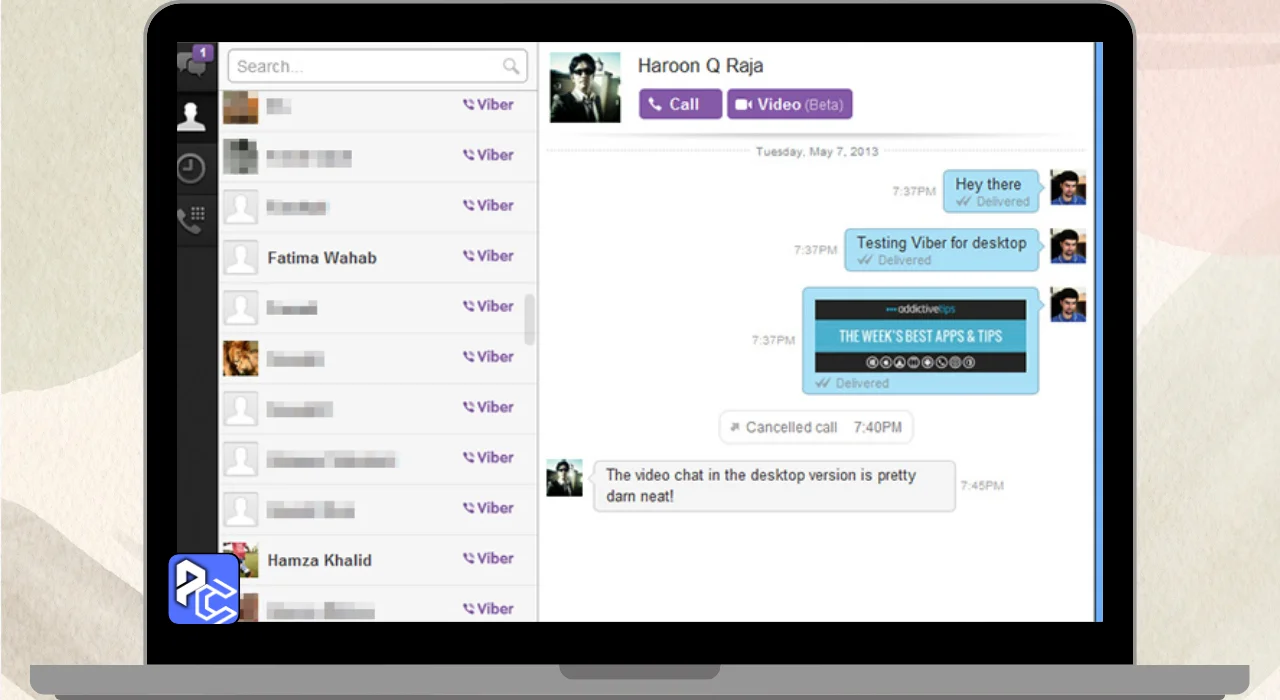Click Fatima Wahab's placeholder avatar
Screen dimensions: 1280x700
point(240,258)
